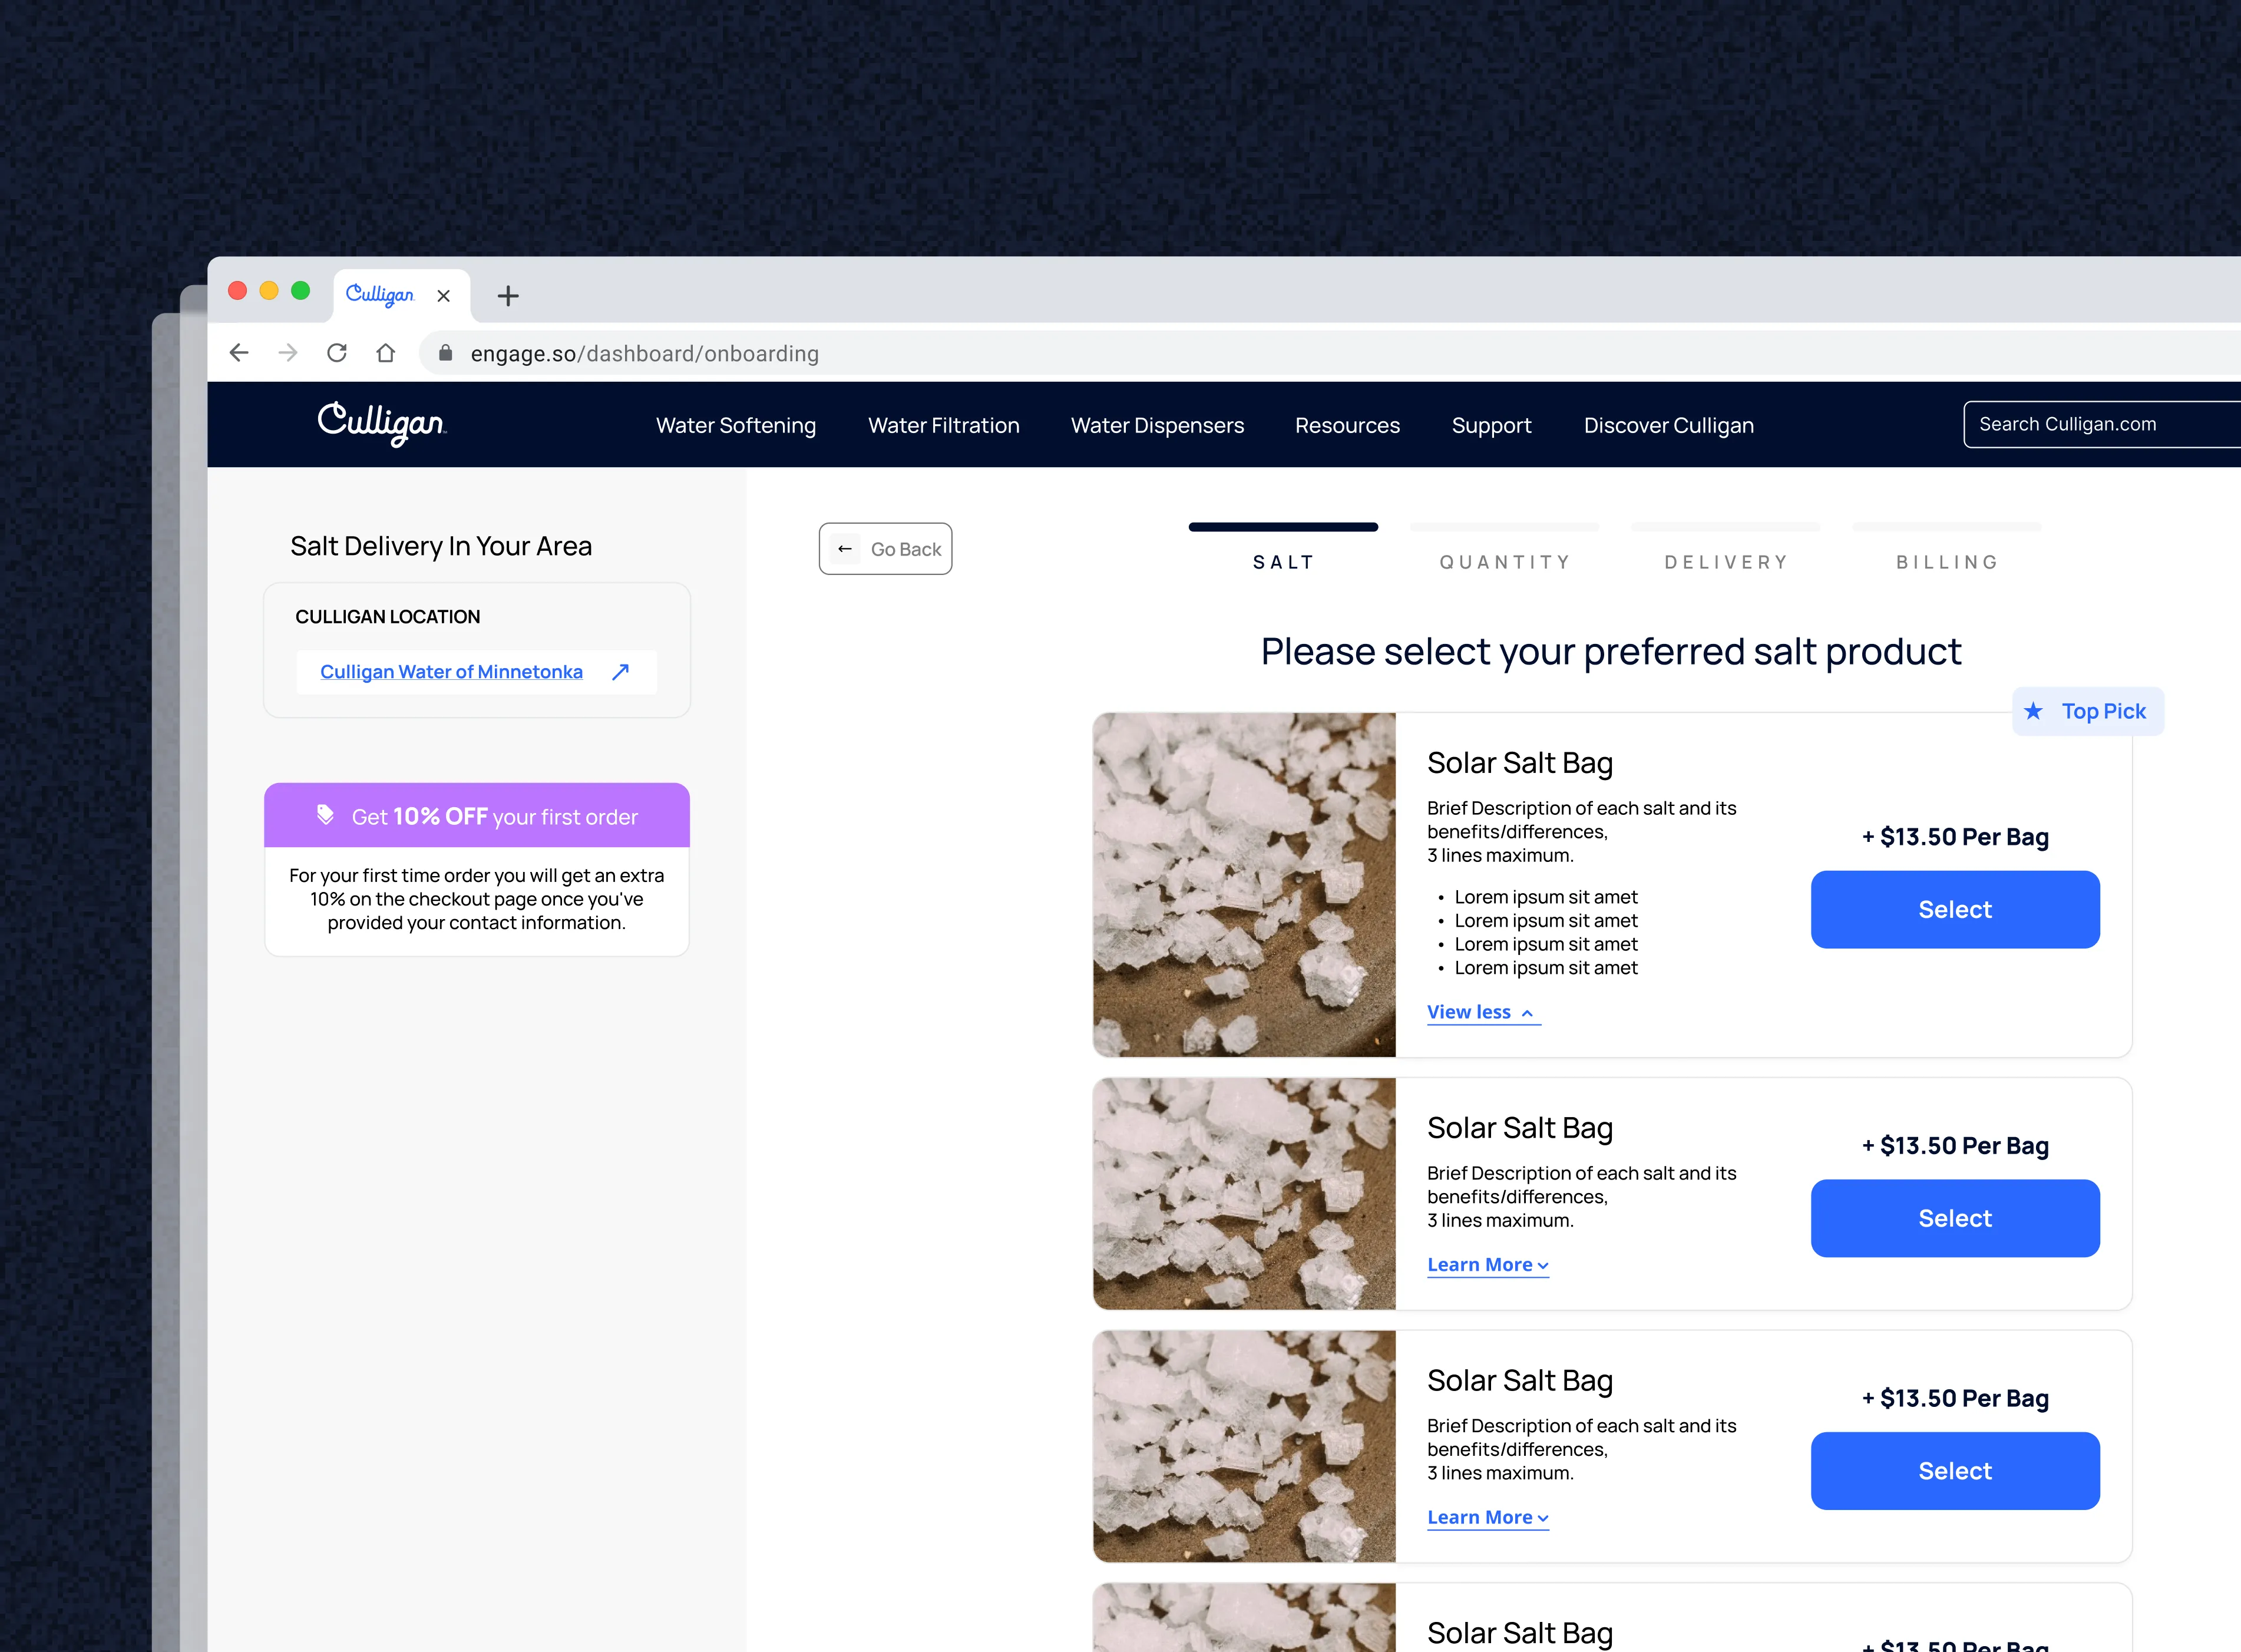The height and width of the screenshot is (1652, 2241).
Task: Click the first Solar Salt Bag title
Action: 1520,763
